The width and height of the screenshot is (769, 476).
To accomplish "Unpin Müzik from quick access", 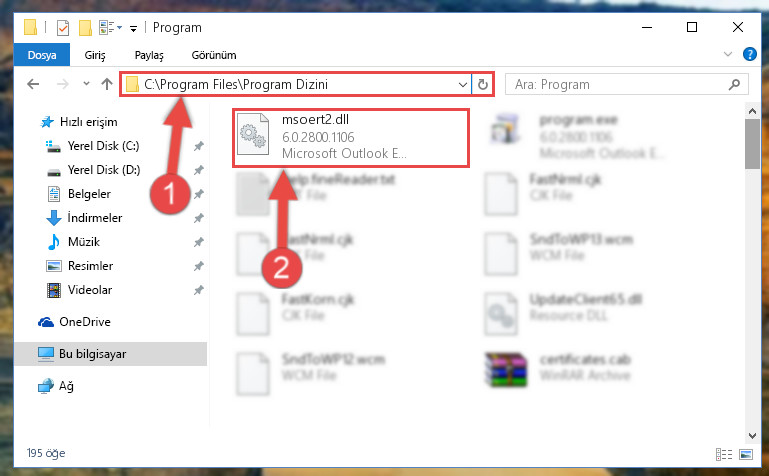I will pos(199,242).
